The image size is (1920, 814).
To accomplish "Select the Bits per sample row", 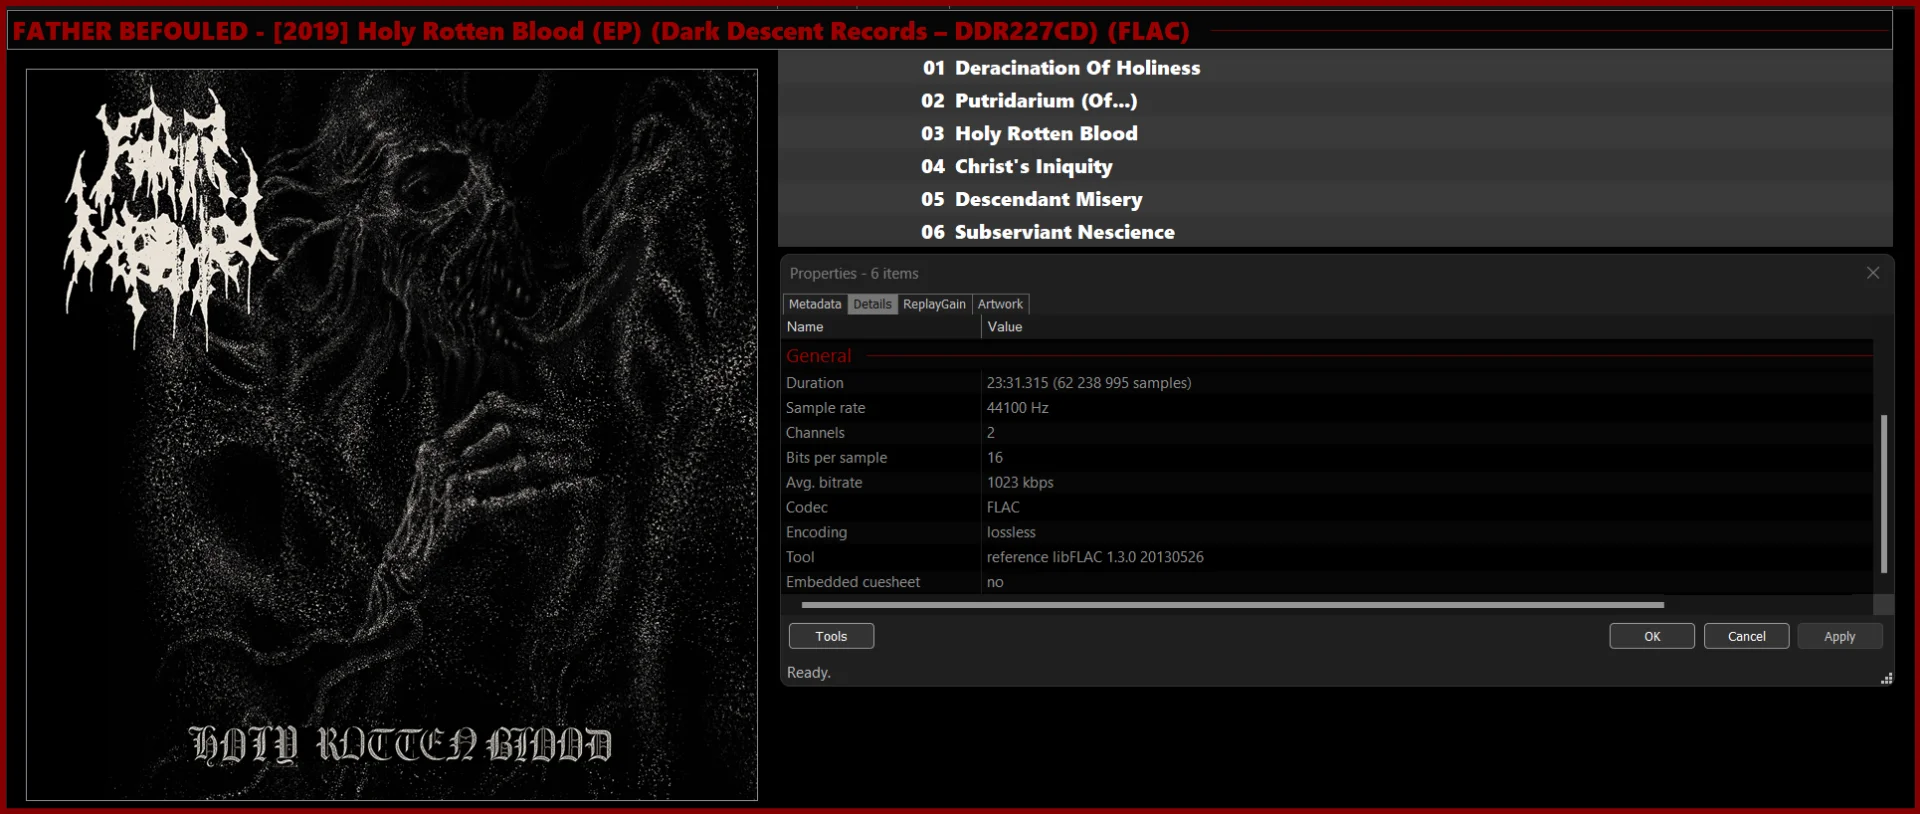I will point(1327,458).
